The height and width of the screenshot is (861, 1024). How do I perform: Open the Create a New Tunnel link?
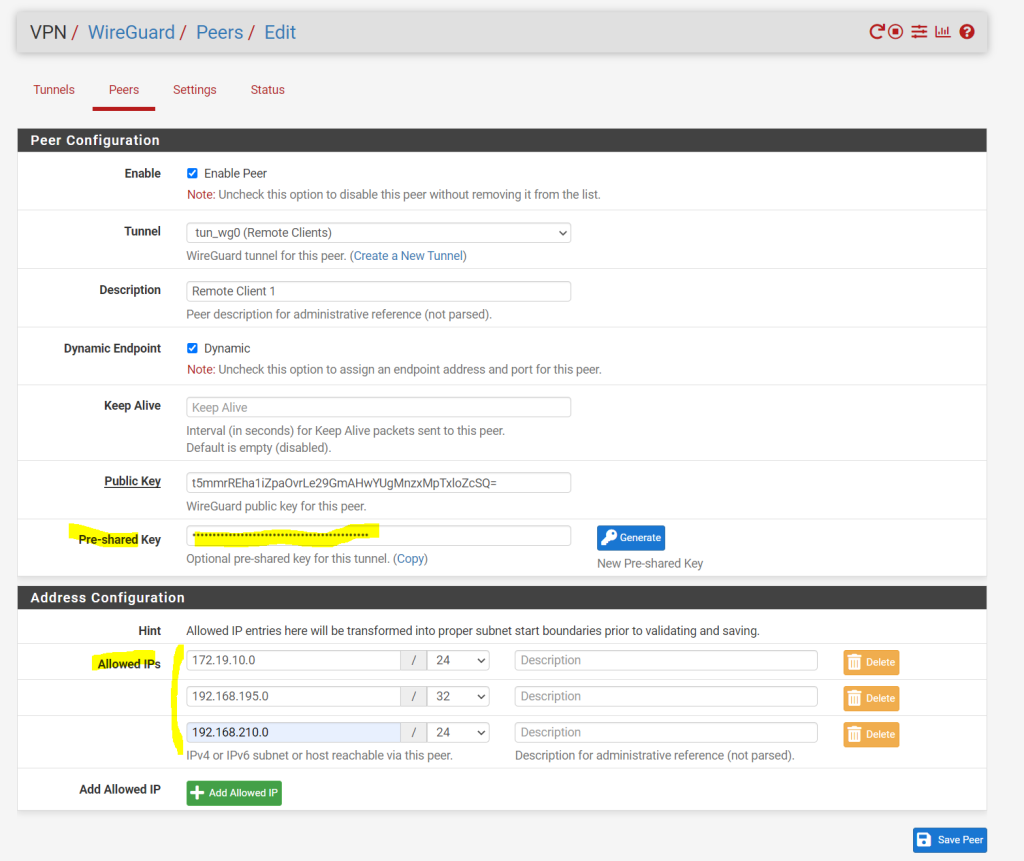click(408, 256)
